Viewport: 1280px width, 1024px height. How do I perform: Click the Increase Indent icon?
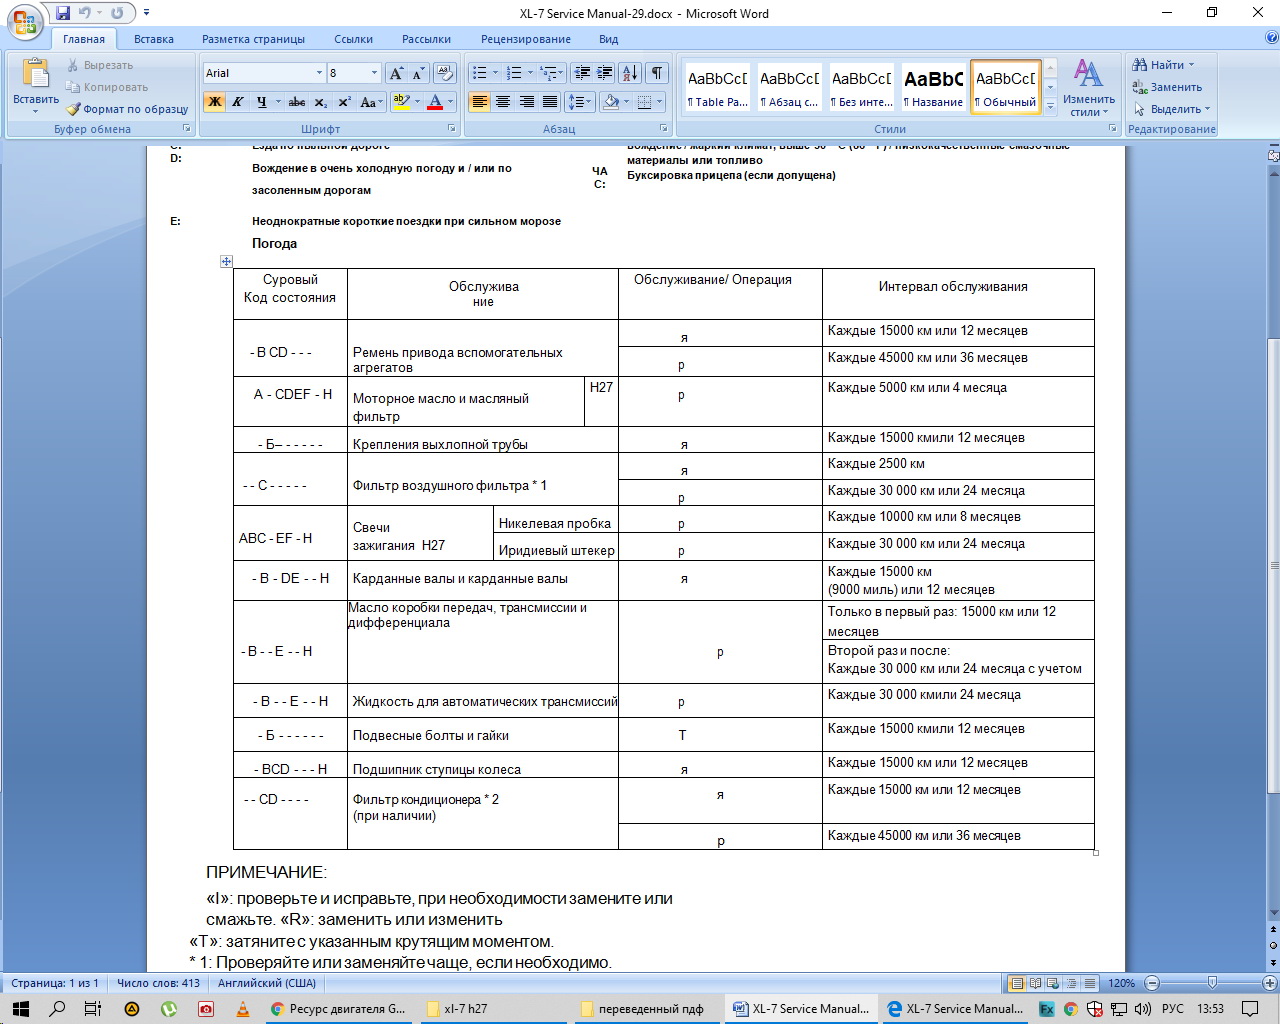[605, 73]
